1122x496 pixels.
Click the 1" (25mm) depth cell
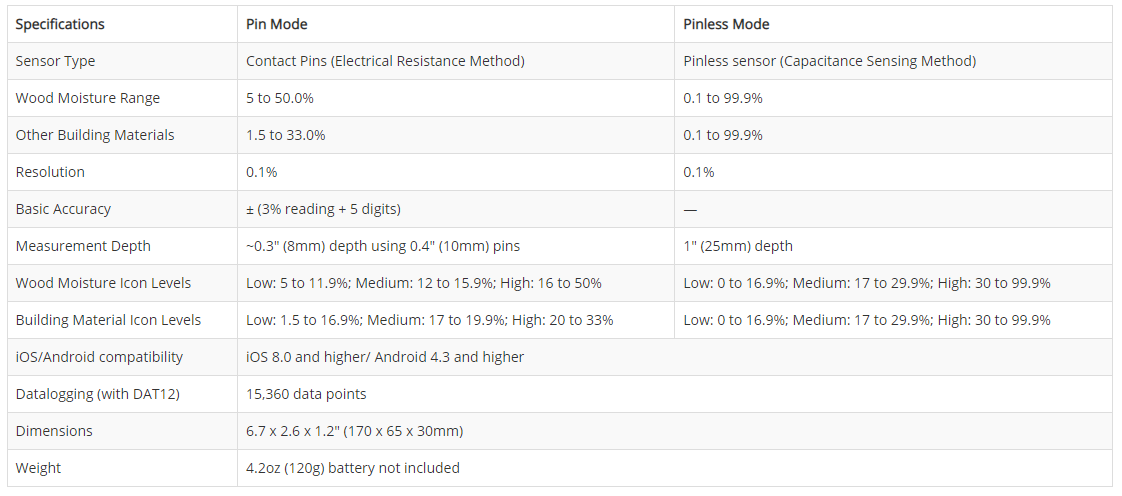(x=738, y=246)
